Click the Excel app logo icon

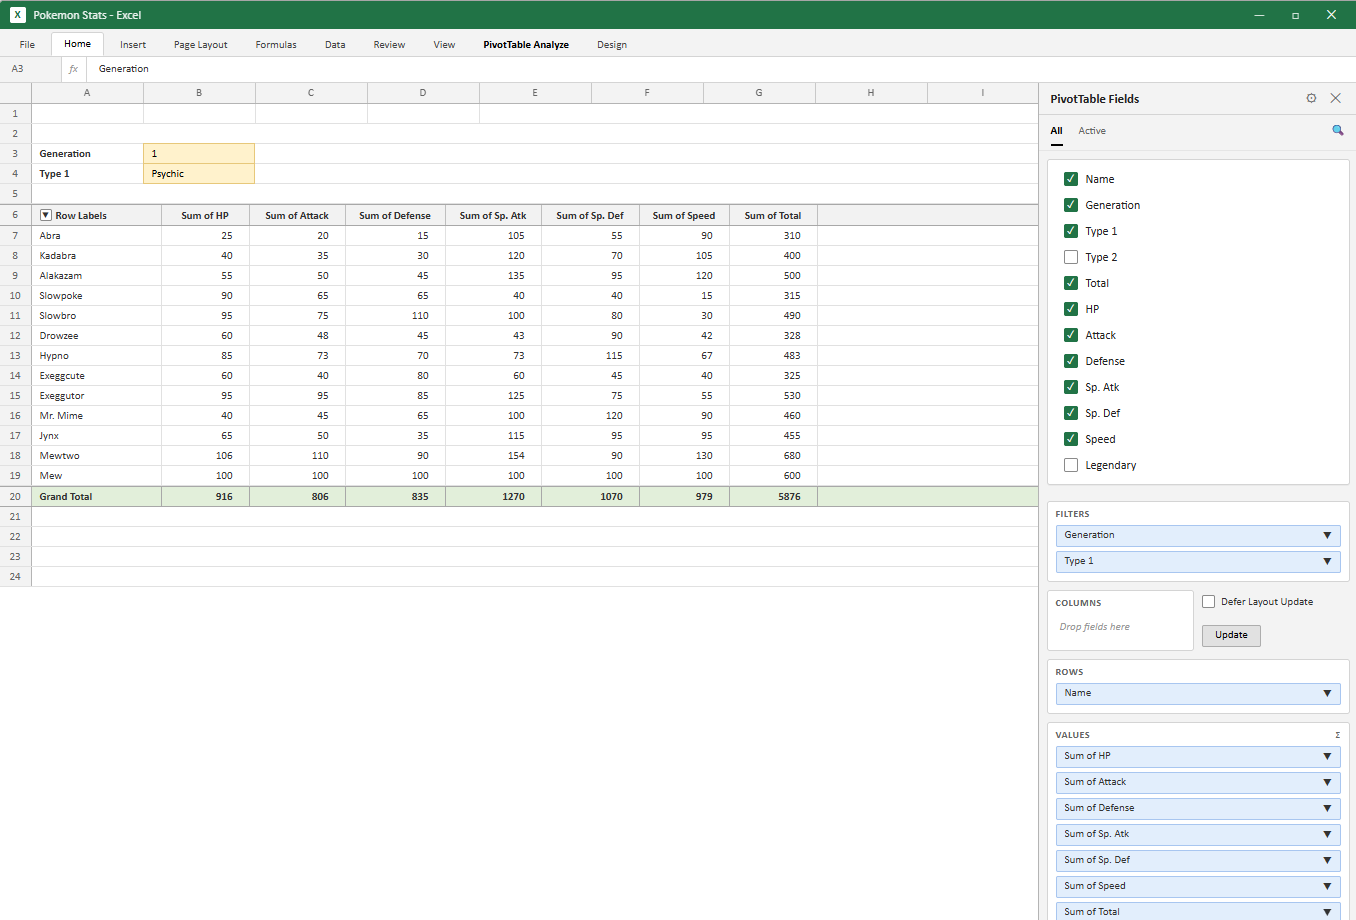pyautogui.click(x=18, y=15)
